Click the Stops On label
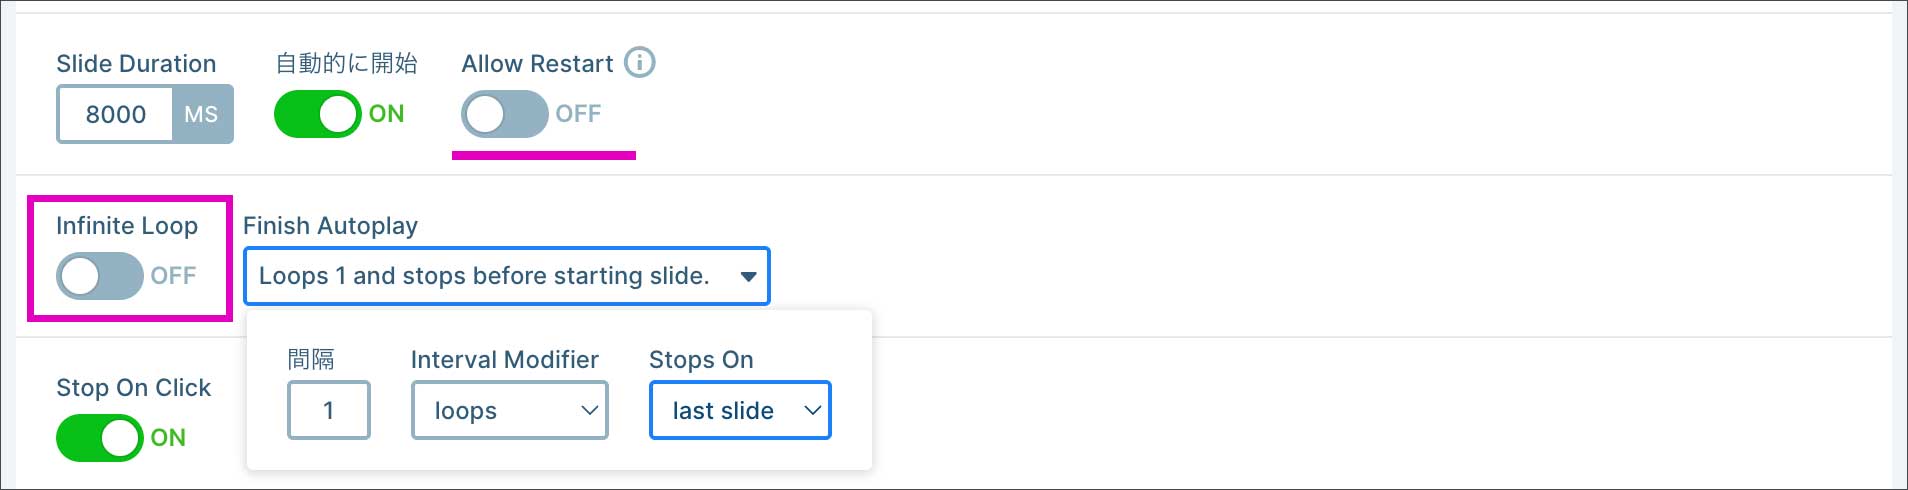This screenshot has height=490, width=1908. click(701, 360)
